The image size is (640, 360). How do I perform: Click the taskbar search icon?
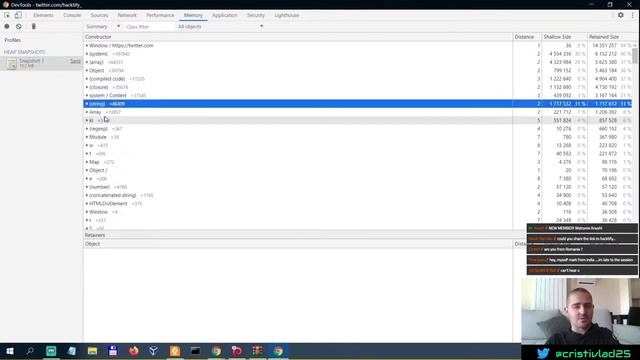pos(30,351)
